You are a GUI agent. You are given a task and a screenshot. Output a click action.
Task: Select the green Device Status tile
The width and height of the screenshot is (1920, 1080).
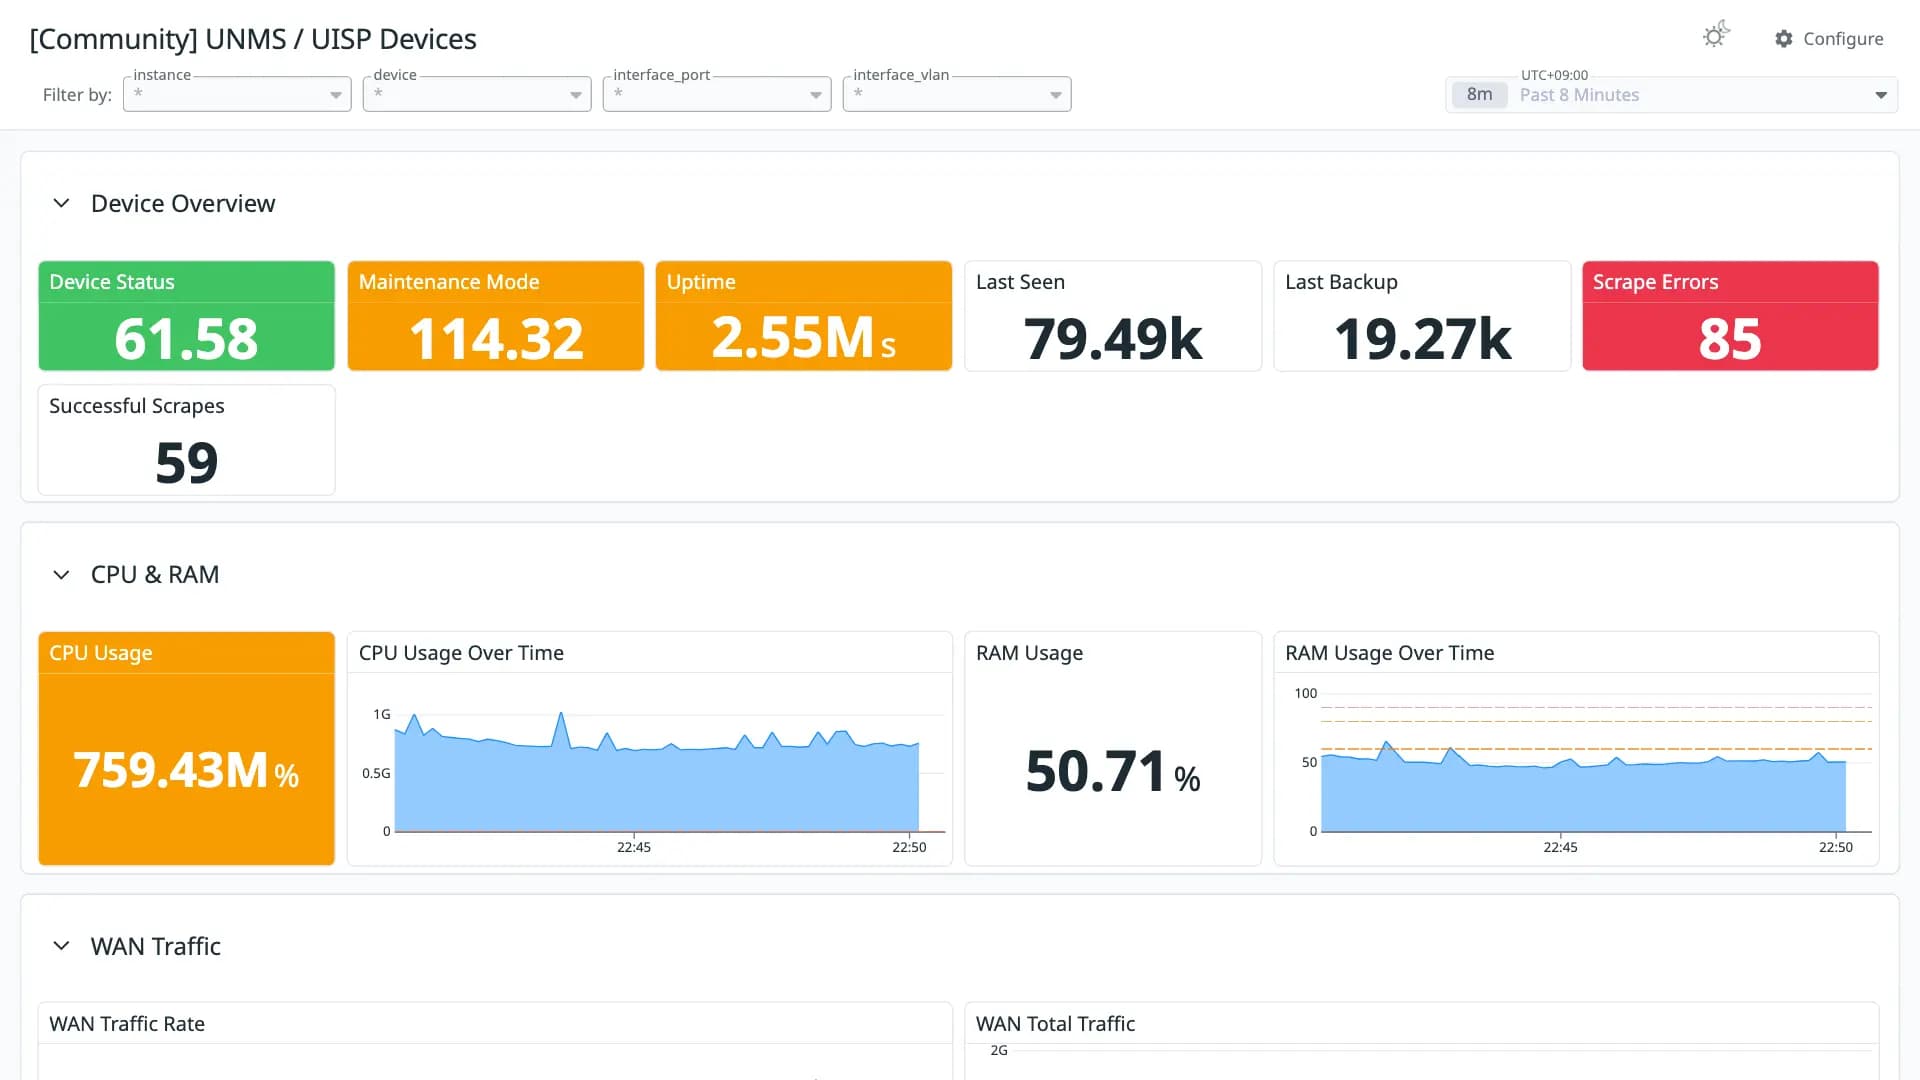(x=186, y=316)
